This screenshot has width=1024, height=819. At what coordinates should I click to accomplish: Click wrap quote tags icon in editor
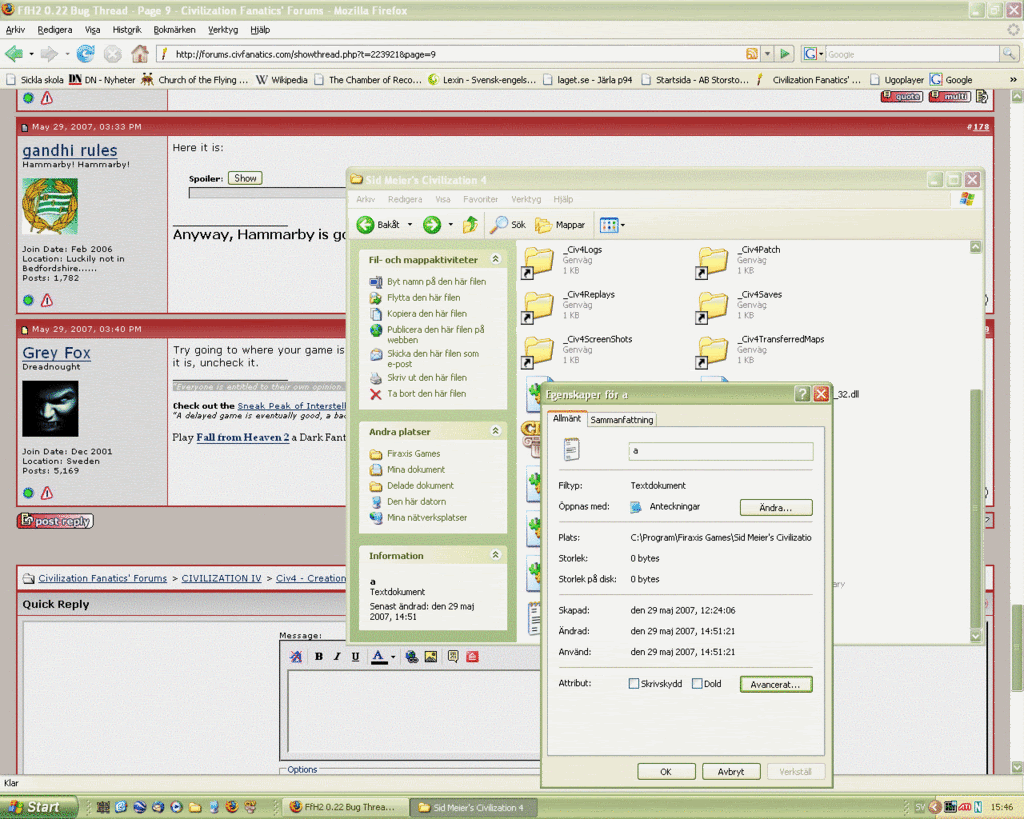(453, 656)
